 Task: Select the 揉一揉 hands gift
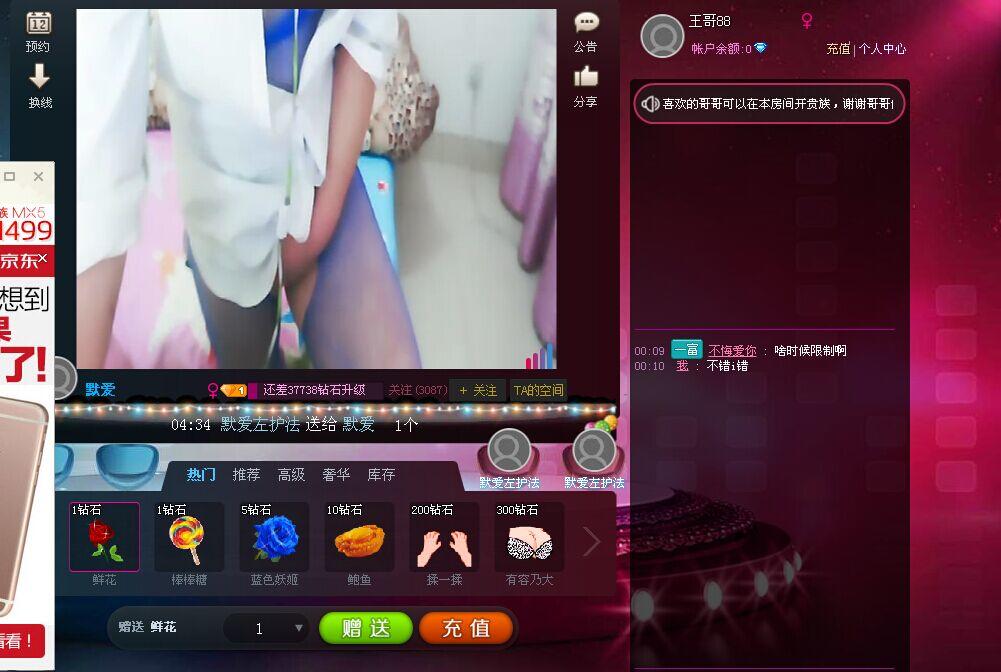444,537
